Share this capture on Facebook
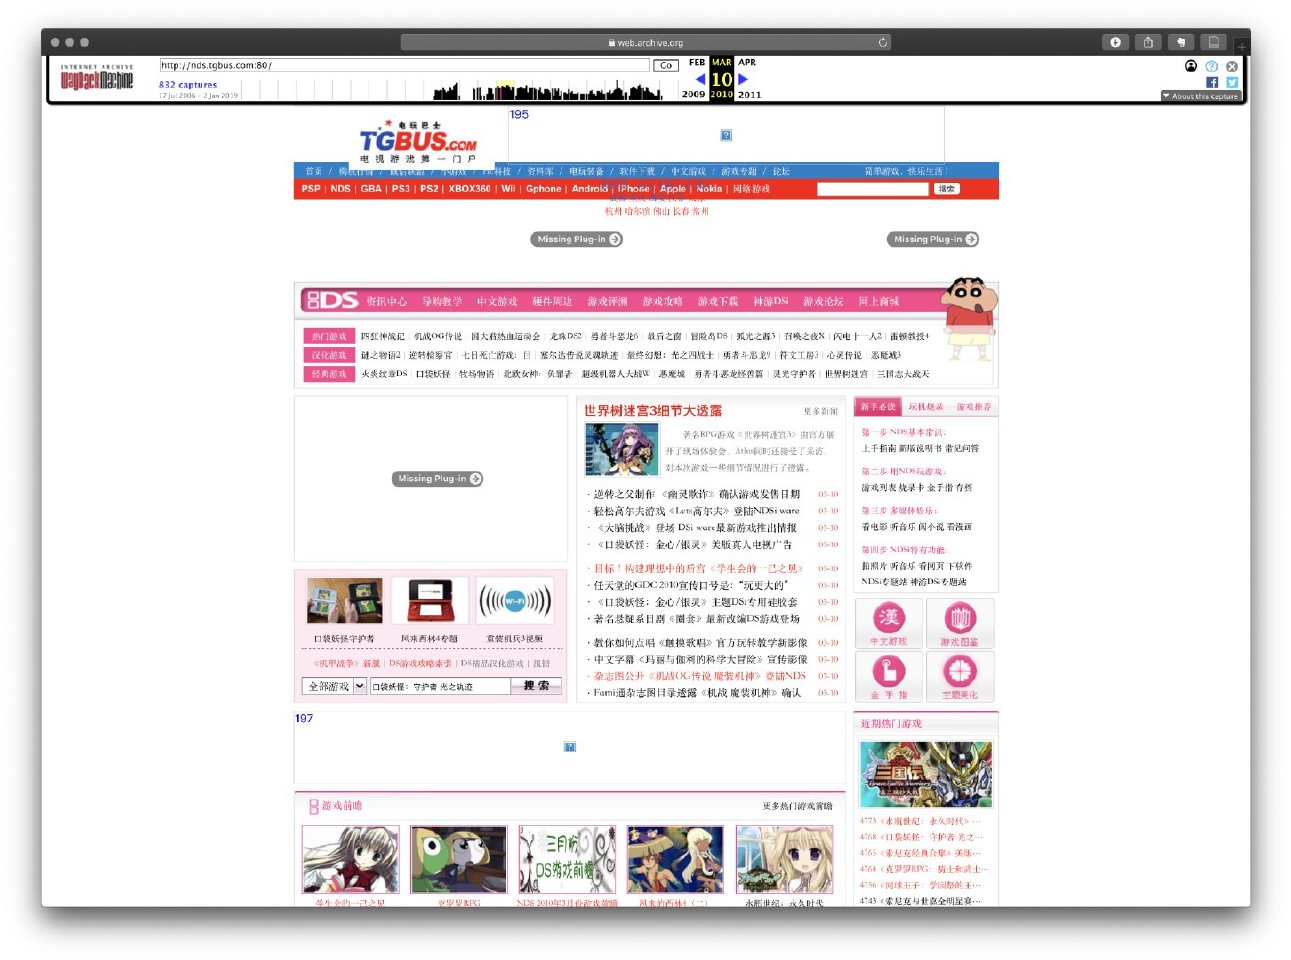 tap(1212, 83)
